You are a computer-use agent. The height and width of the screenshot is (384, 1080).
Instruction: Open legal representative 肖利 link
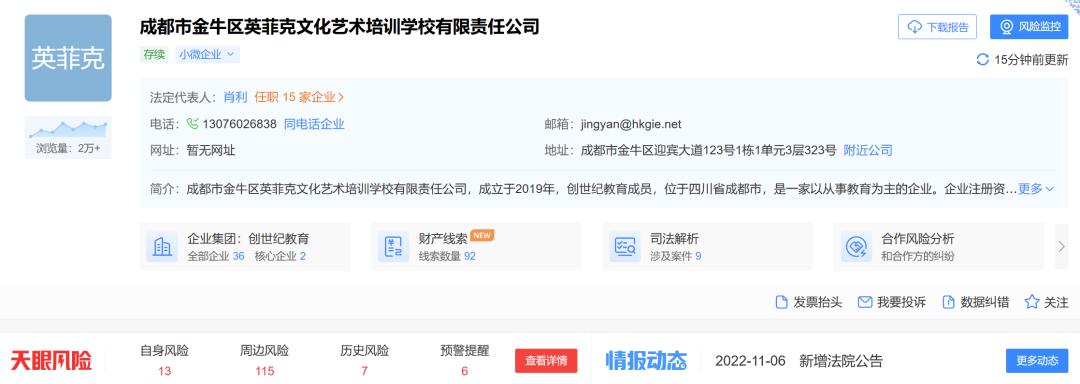click(x=235, y=97)
